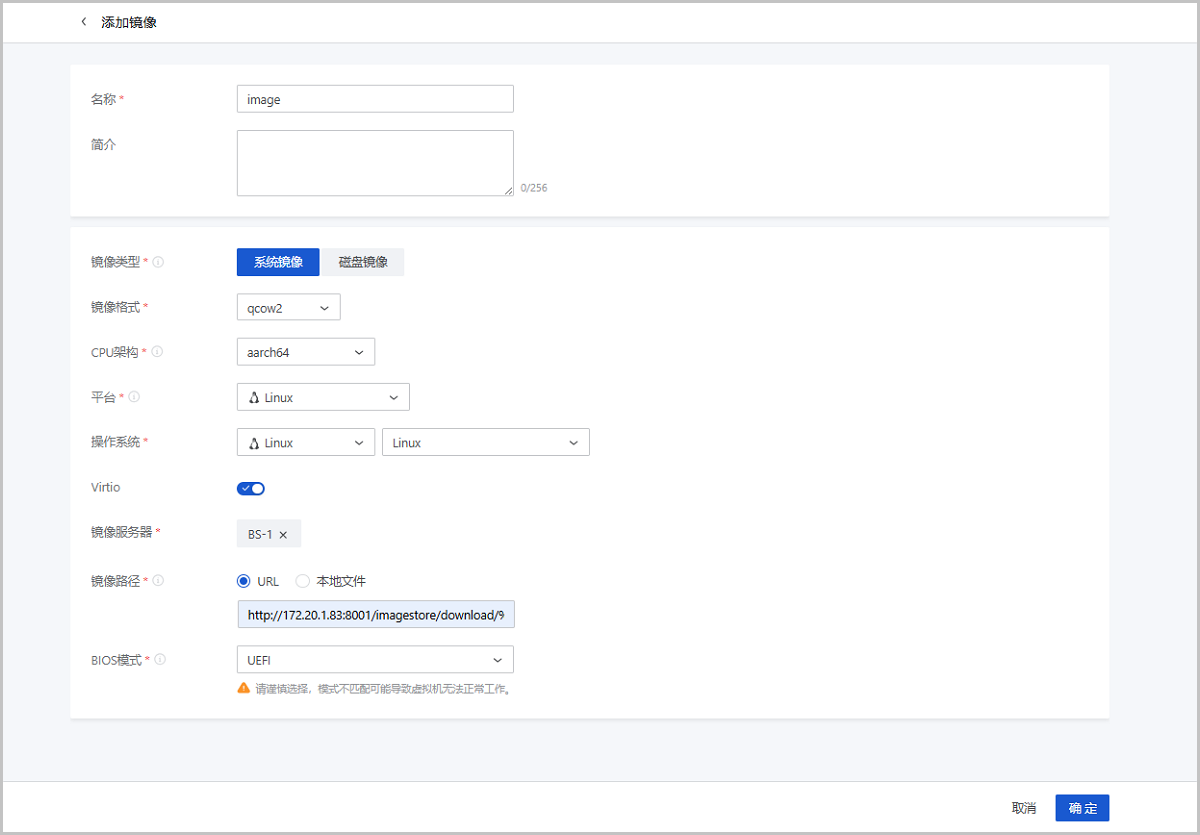1200x835 pixels.
Task: Select the 本地文件 radio option
Action: click(x=303, y=581)
